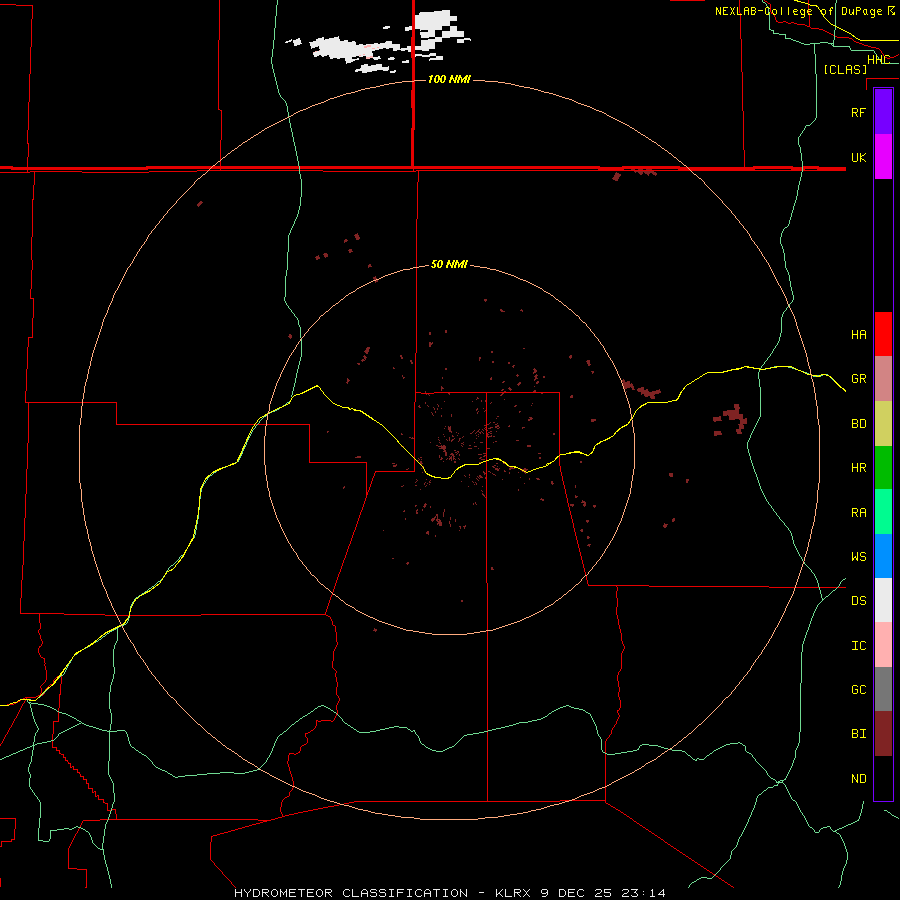
Task: Click the RF purple legend swatch
Action: click(883, 112)
